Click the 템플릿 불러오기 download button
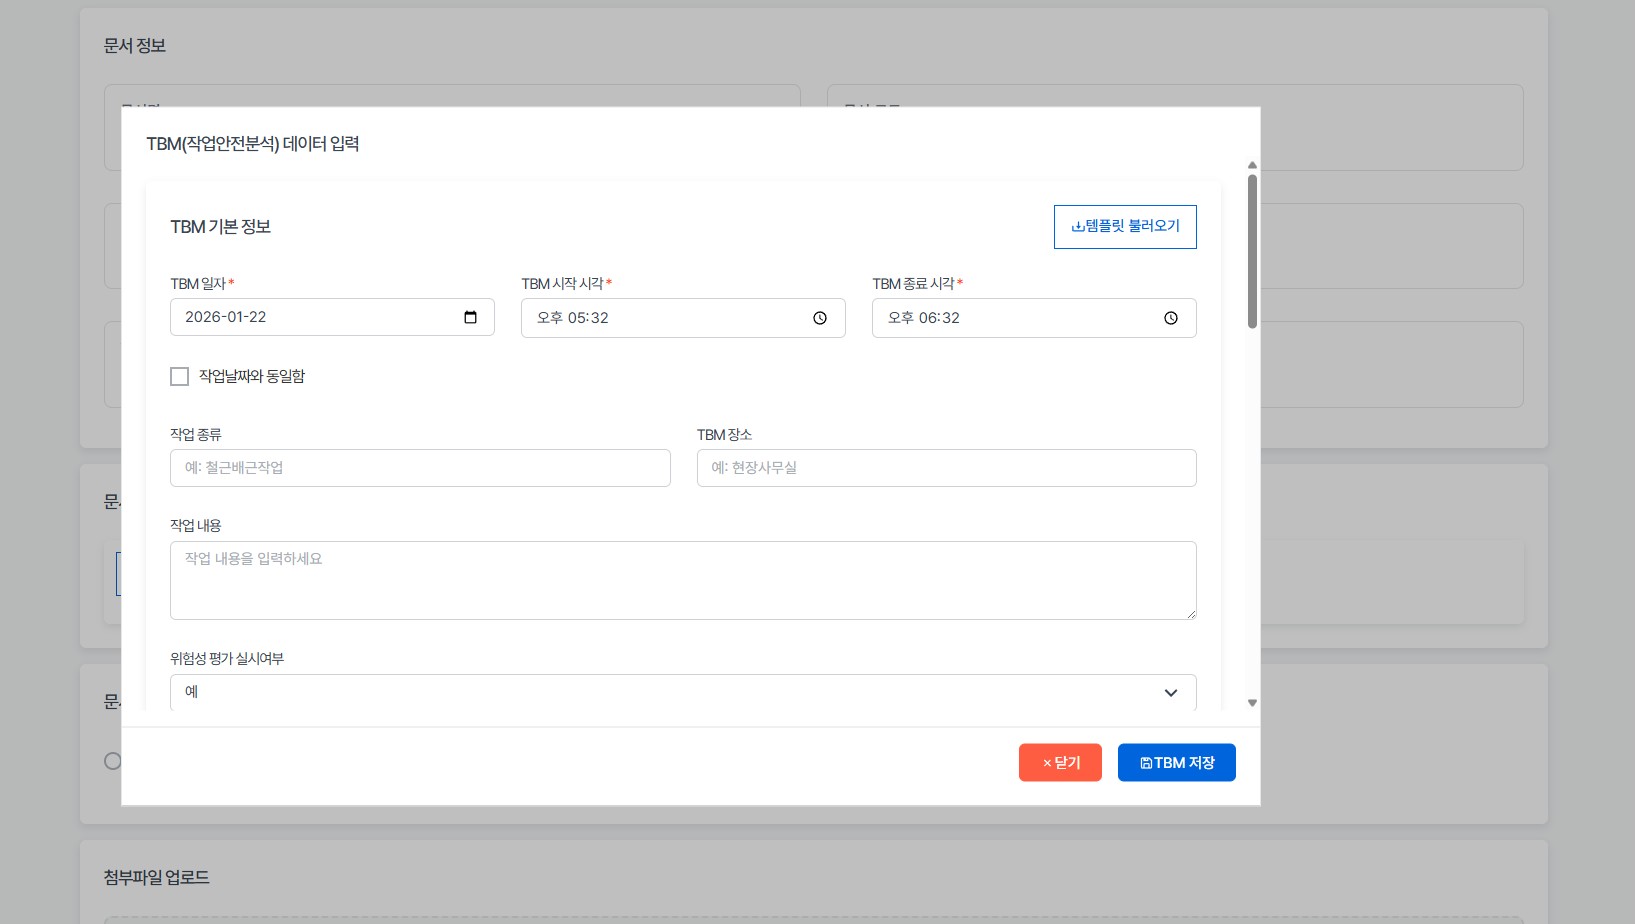This screenshot has height=924, width=1635. pos(1125,227)
